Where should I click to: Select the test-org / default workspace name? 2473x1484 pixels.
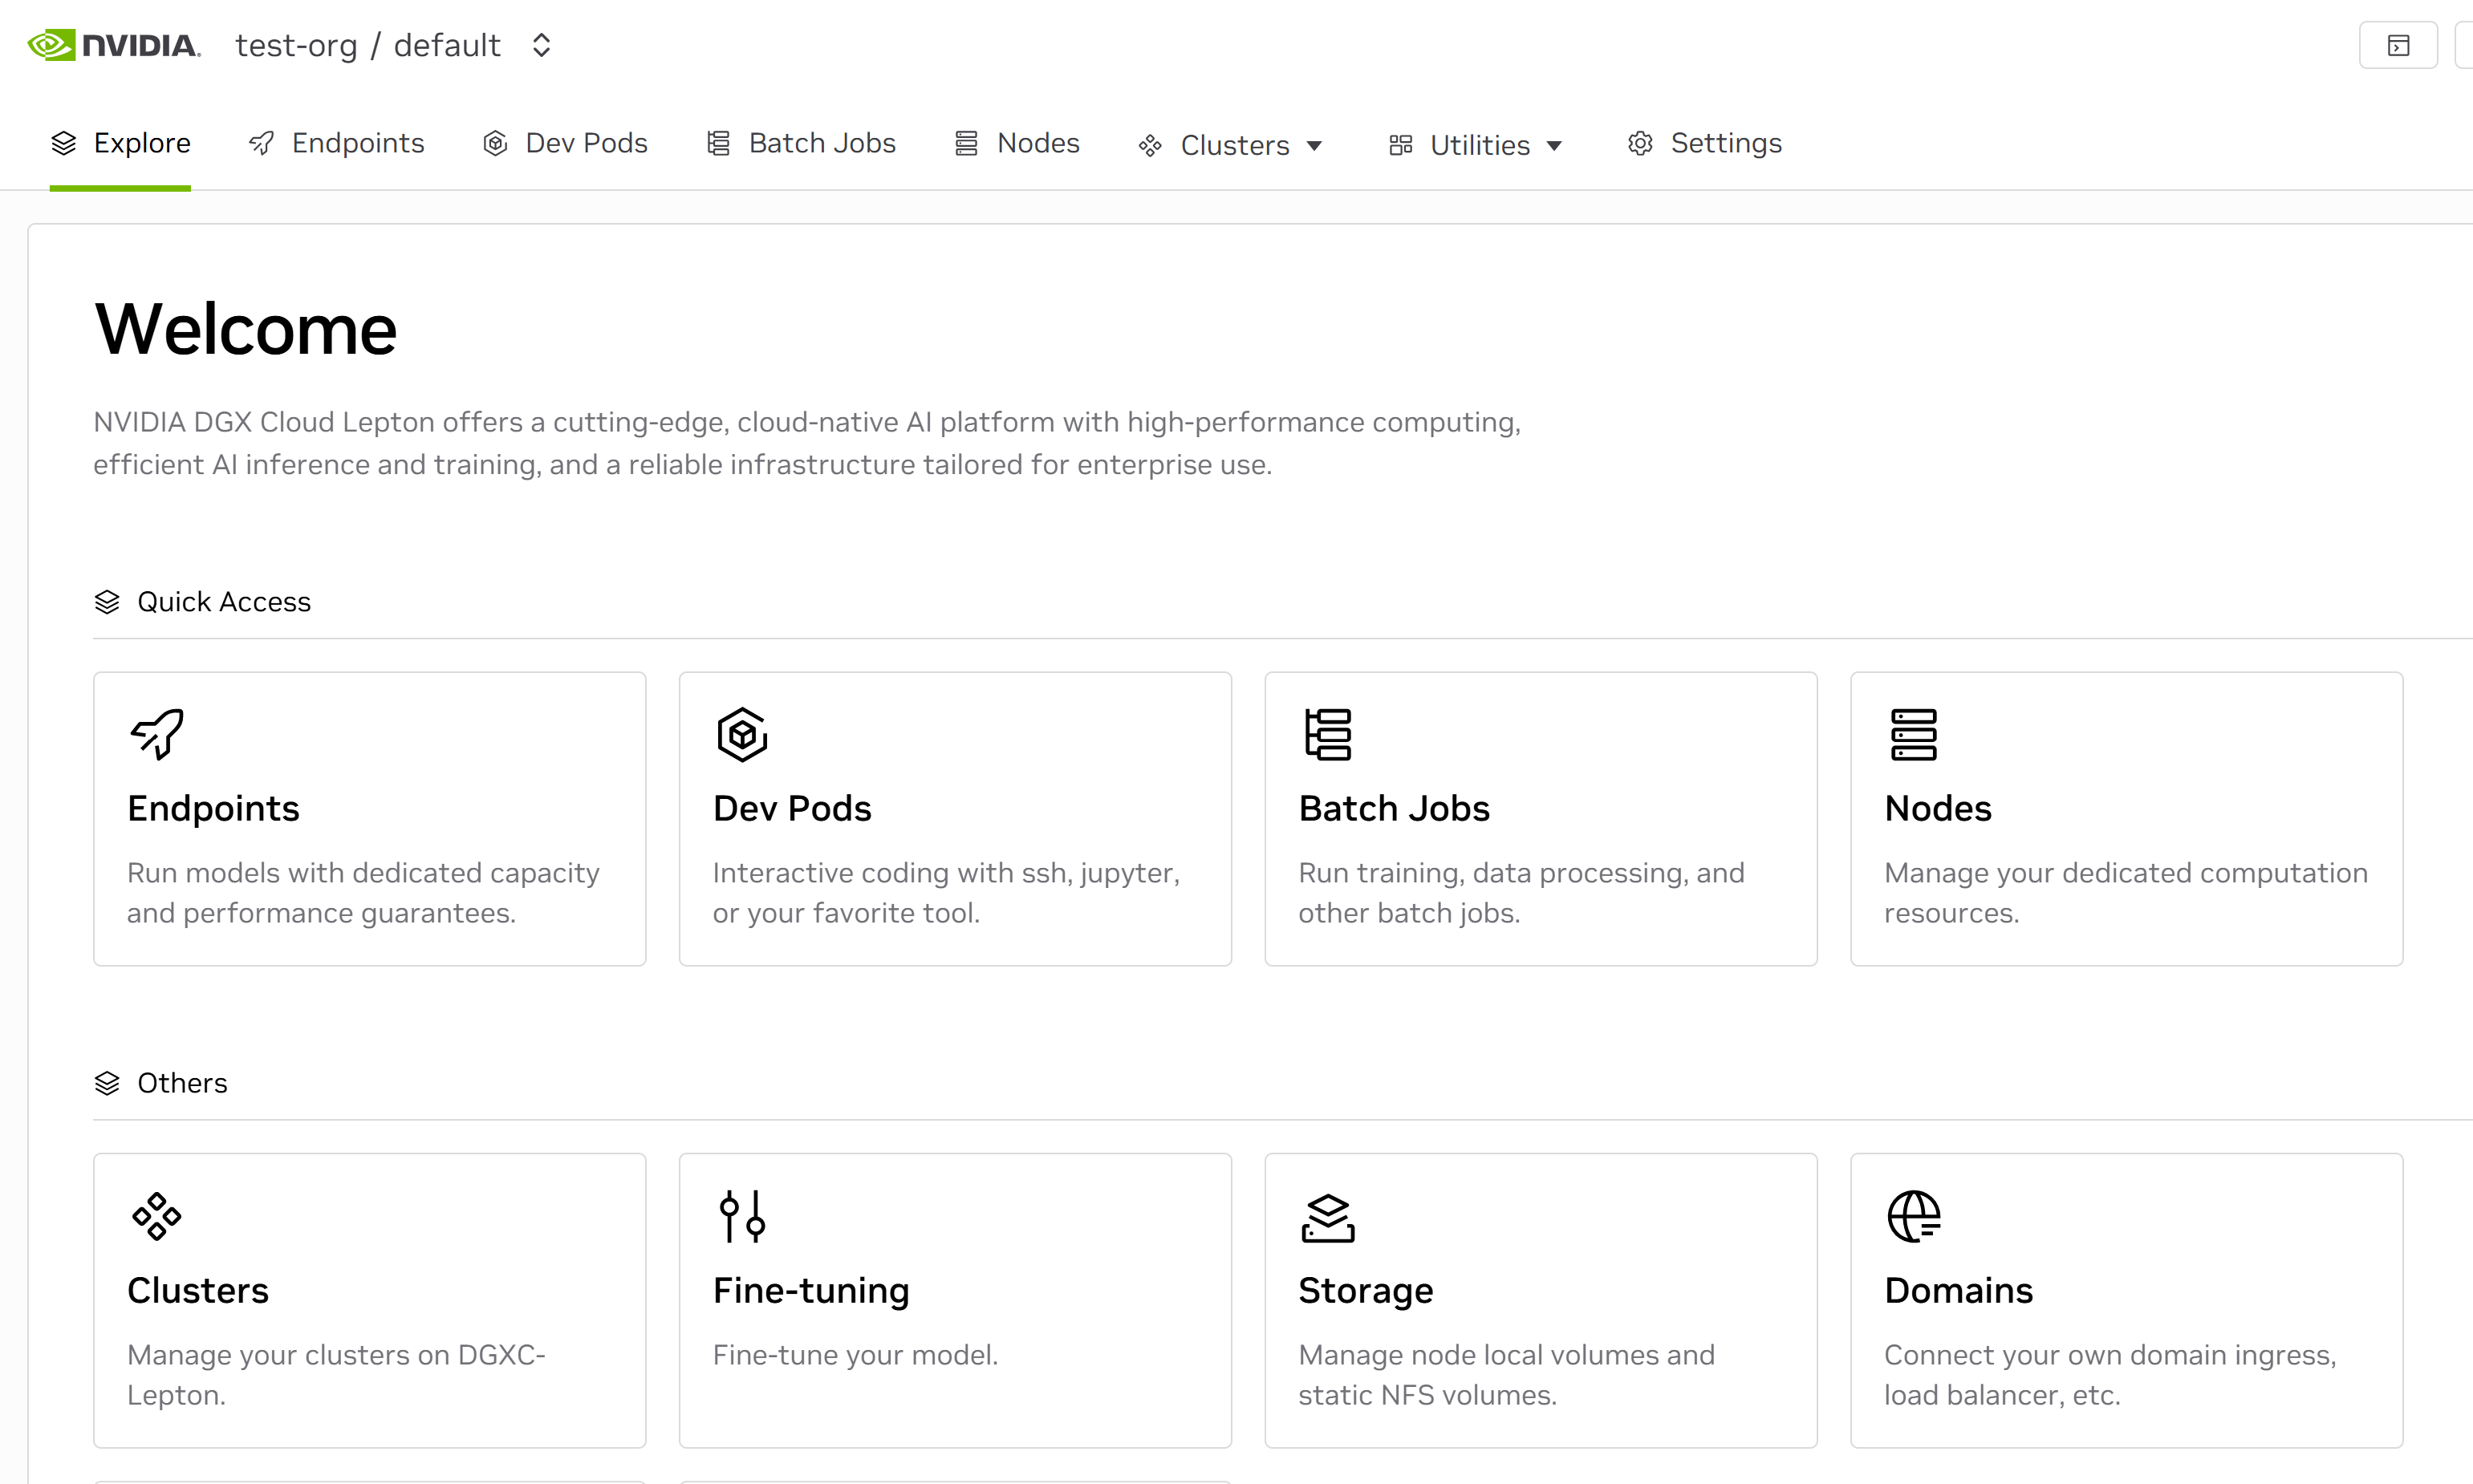click(367, 45)
